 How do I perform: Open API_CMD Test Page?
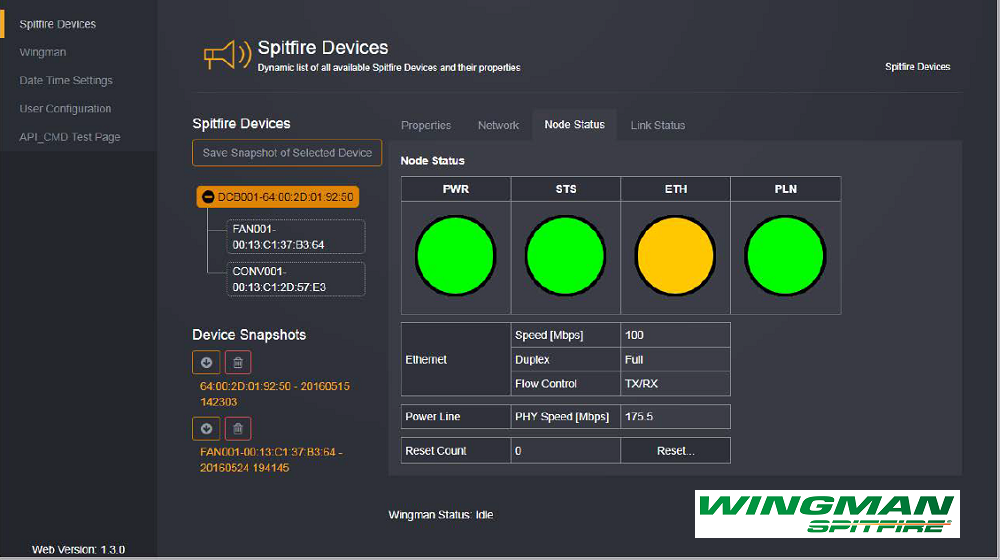tap(70, 136)
